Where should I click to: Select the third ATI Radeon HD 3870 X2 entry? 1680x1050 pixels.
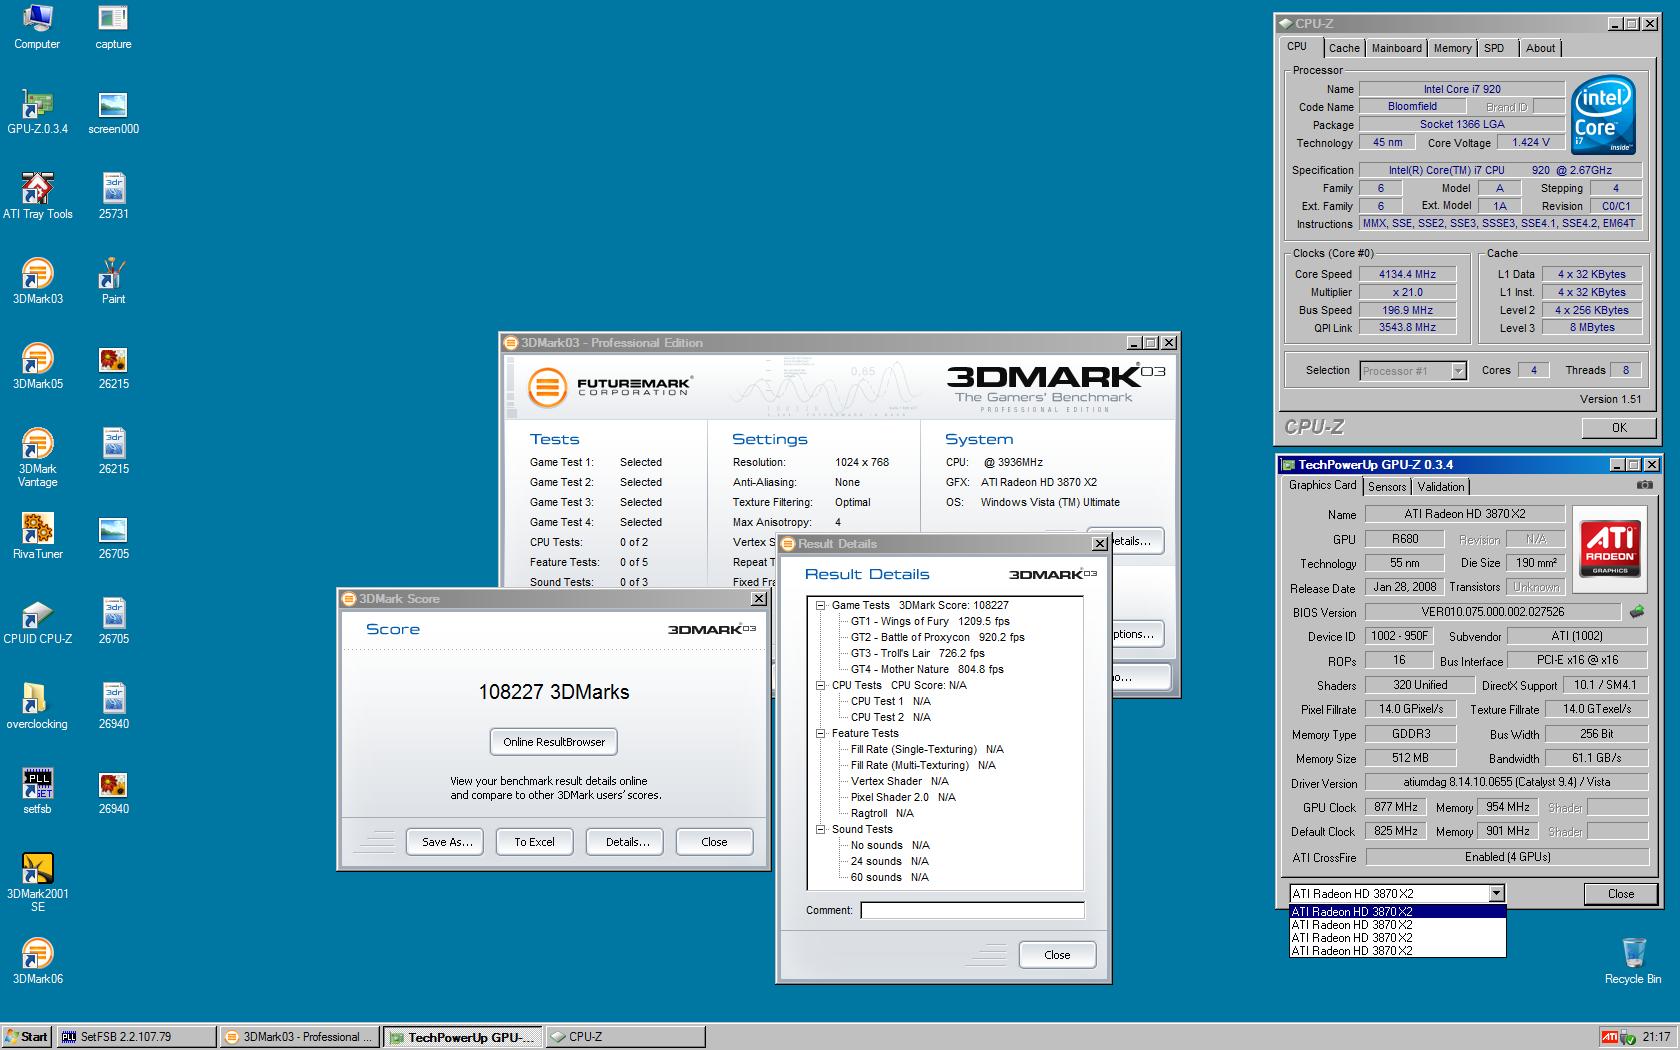point(1397,938)
